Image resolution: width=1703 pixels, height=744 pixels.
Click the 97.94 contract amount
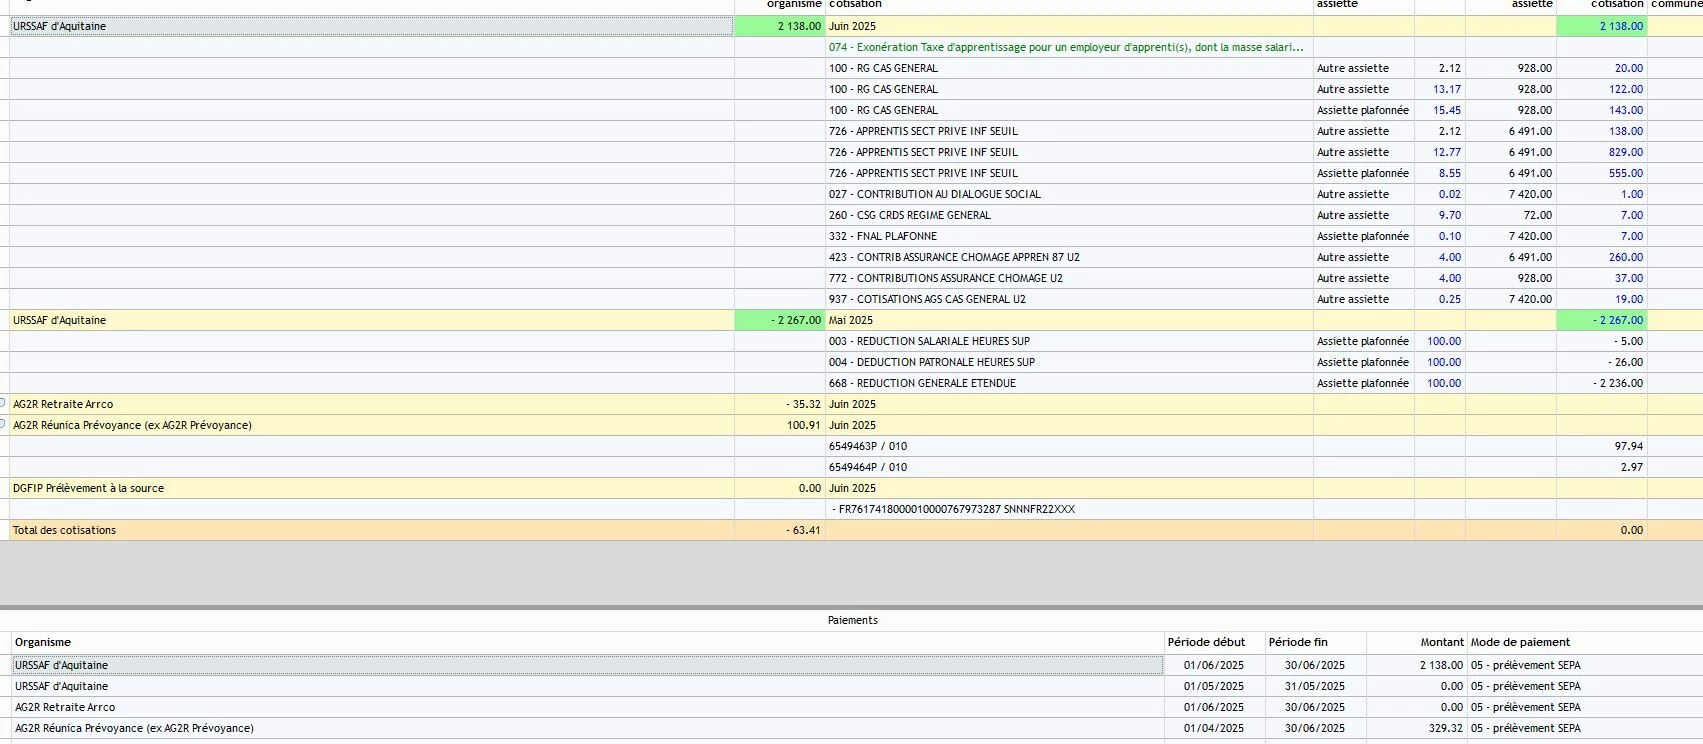(x=1629, y=446)
